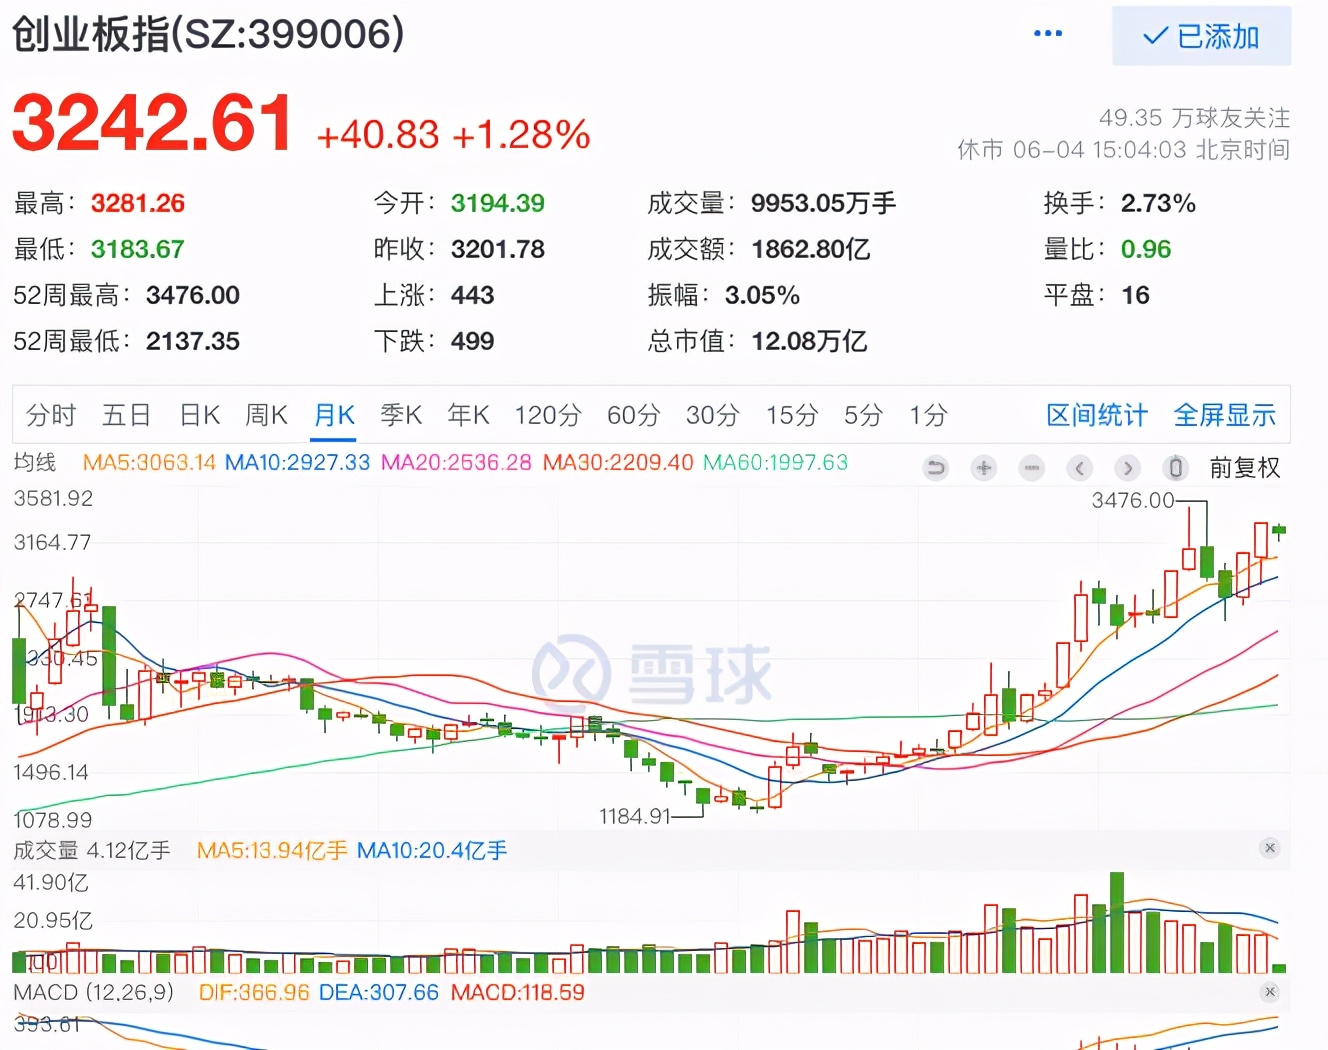Select the 周K weekly chart tab
1328x1050 pixels.
point(266,415)
